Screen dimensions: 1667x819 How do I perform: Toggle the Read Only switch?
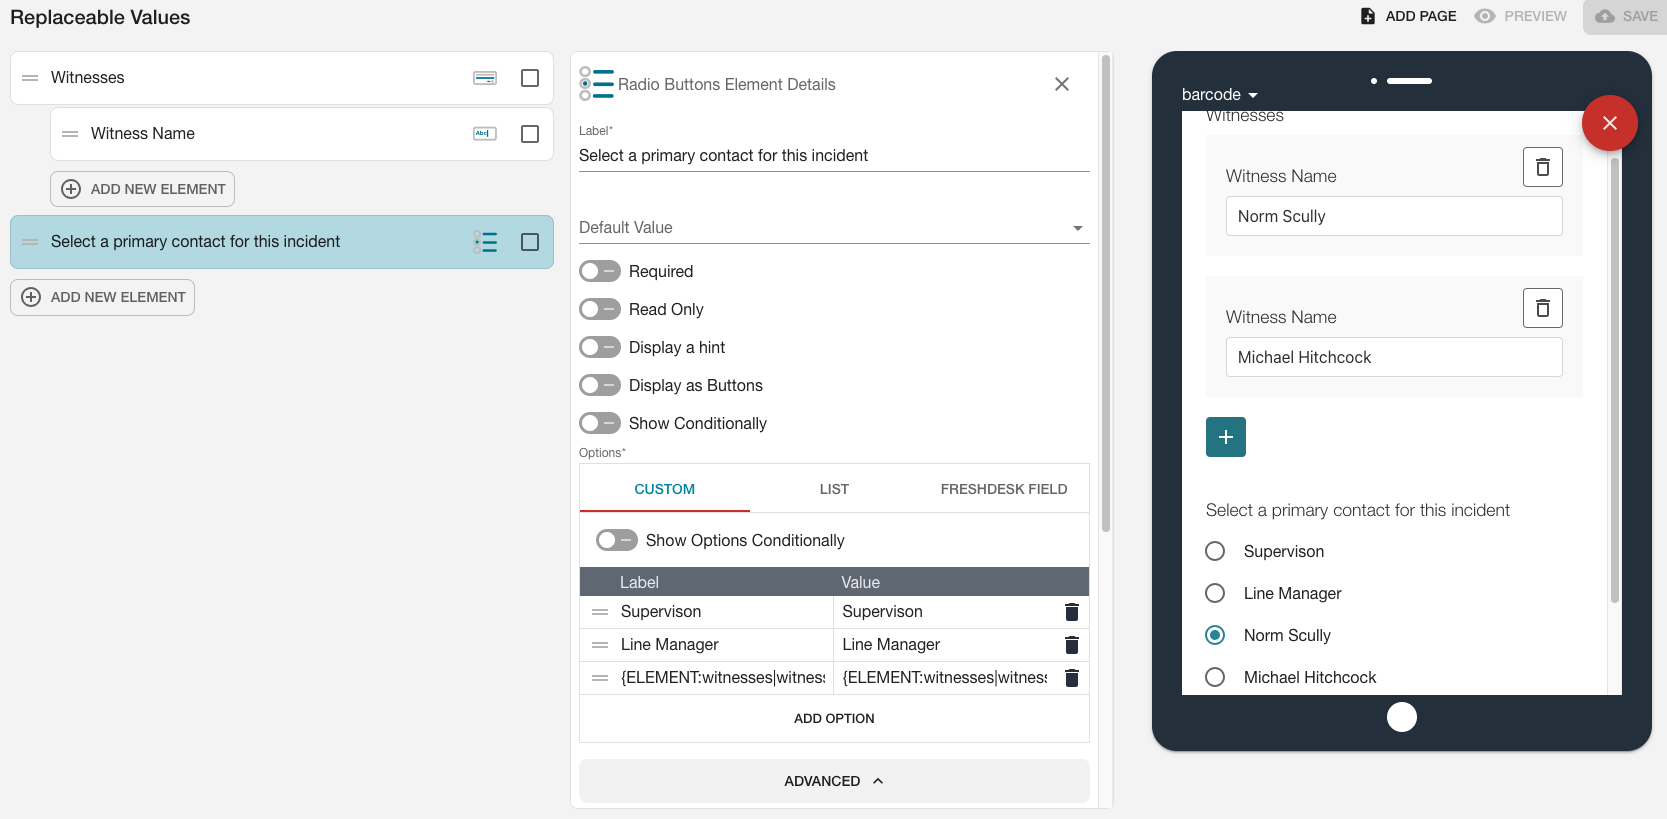[600, 309]
